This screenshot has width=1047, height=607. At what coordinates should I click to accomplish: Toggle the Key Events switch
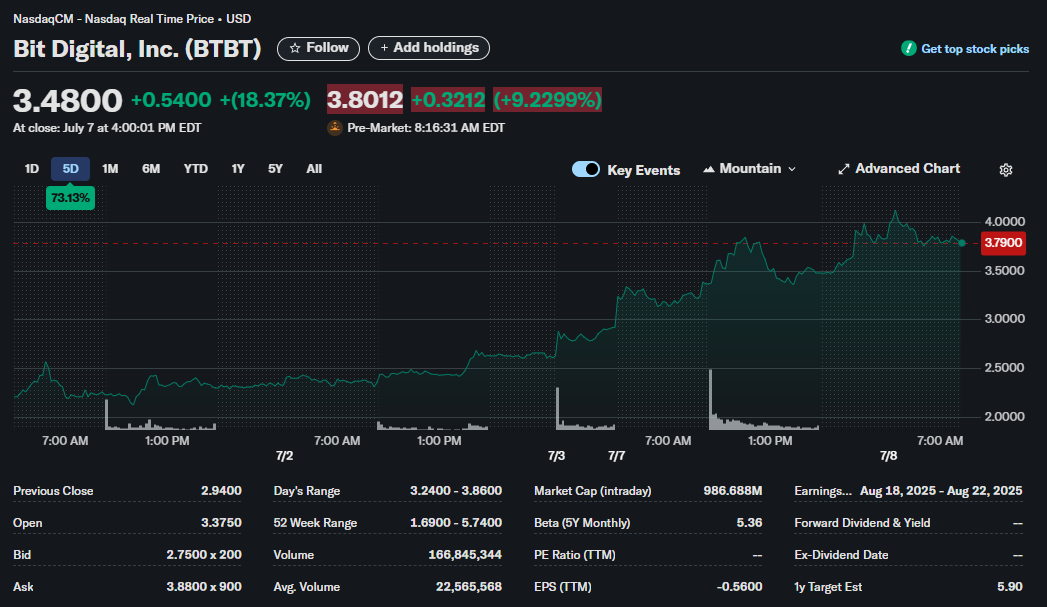tap(586, 169)
